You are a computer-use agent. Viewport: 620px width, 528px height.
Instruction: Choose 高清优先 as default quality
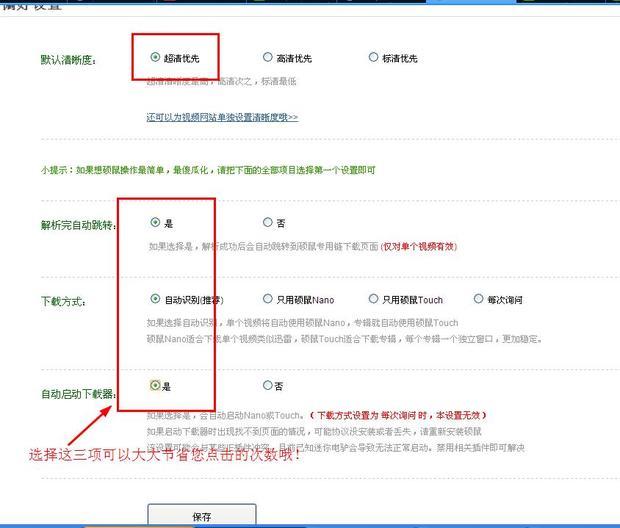click(267, 58)
